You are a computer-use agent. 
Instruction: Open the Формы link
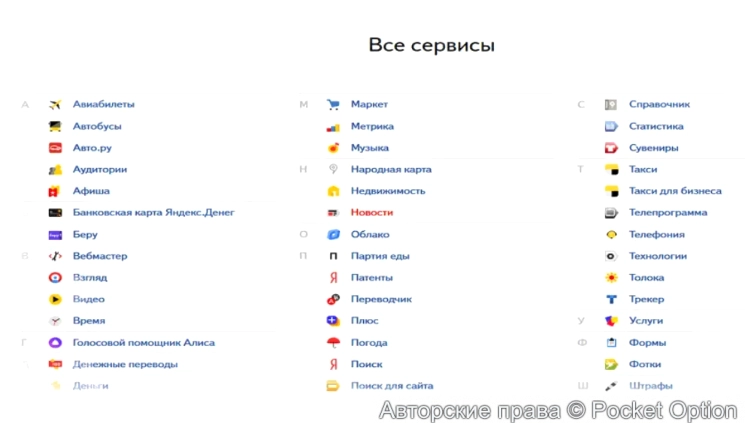click(x=647, y=342)
